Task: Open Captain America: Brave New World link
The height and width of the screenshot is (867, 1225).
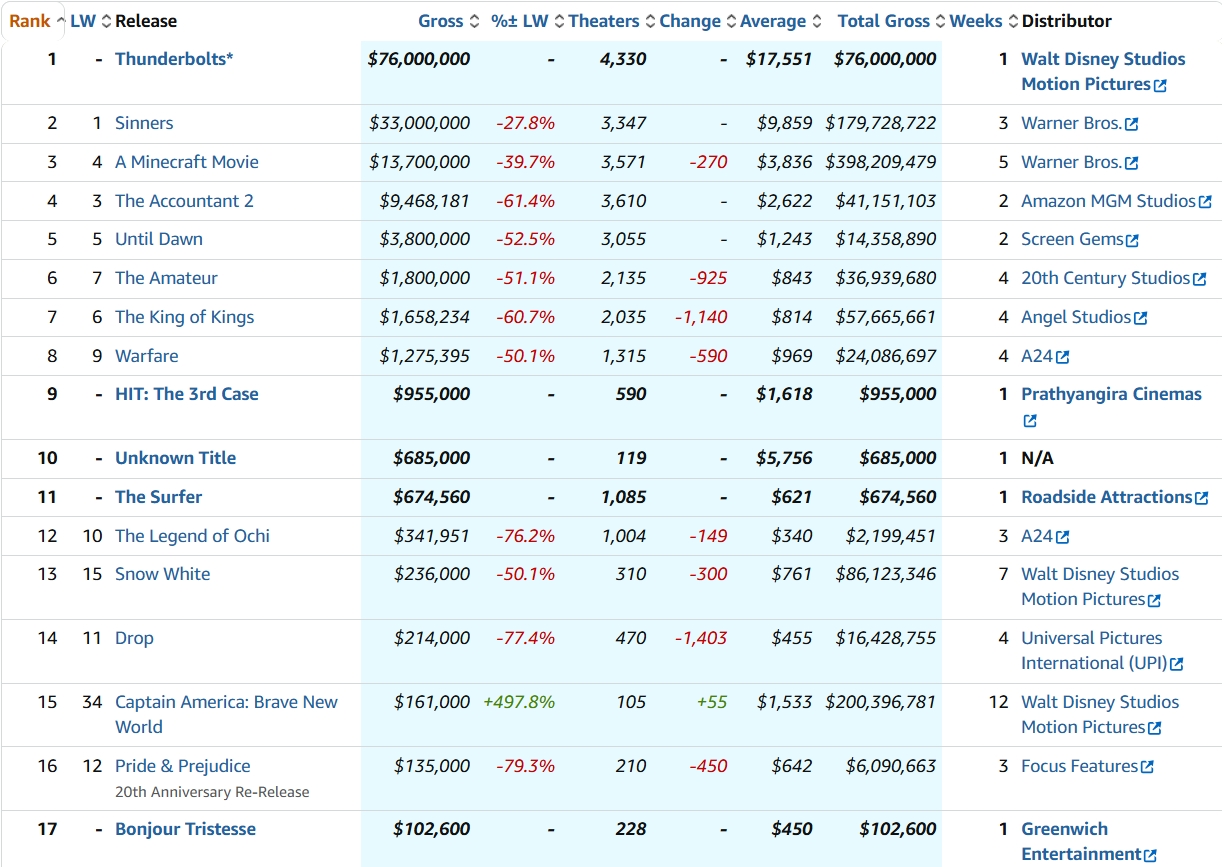Action: coord(227,714)
